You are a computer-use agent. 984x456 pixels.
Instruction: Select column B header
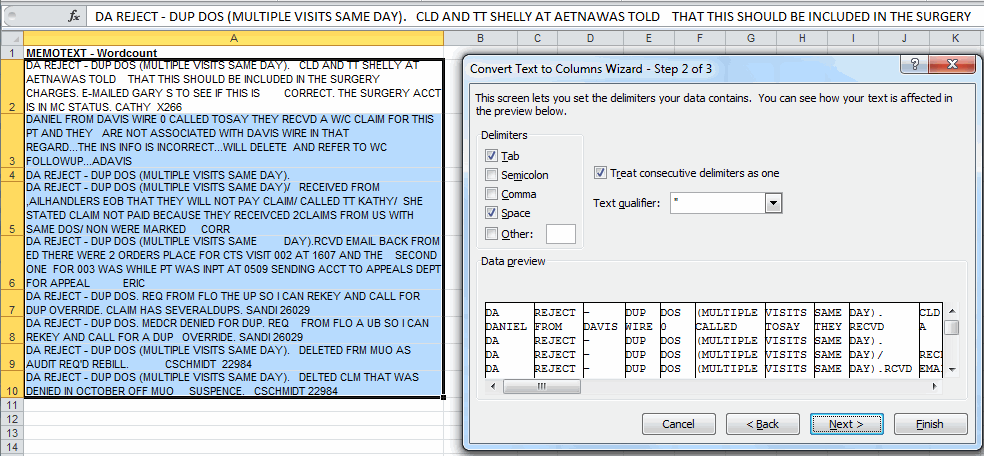click(480, 38)
